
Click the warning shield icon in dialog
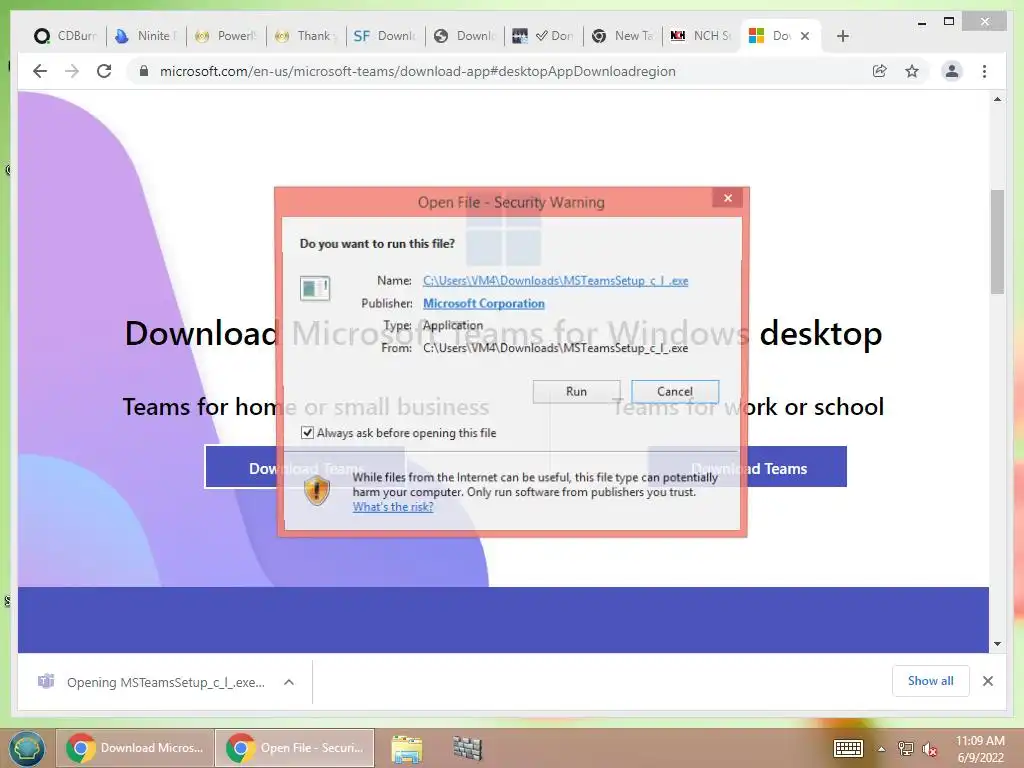[317, 491]
